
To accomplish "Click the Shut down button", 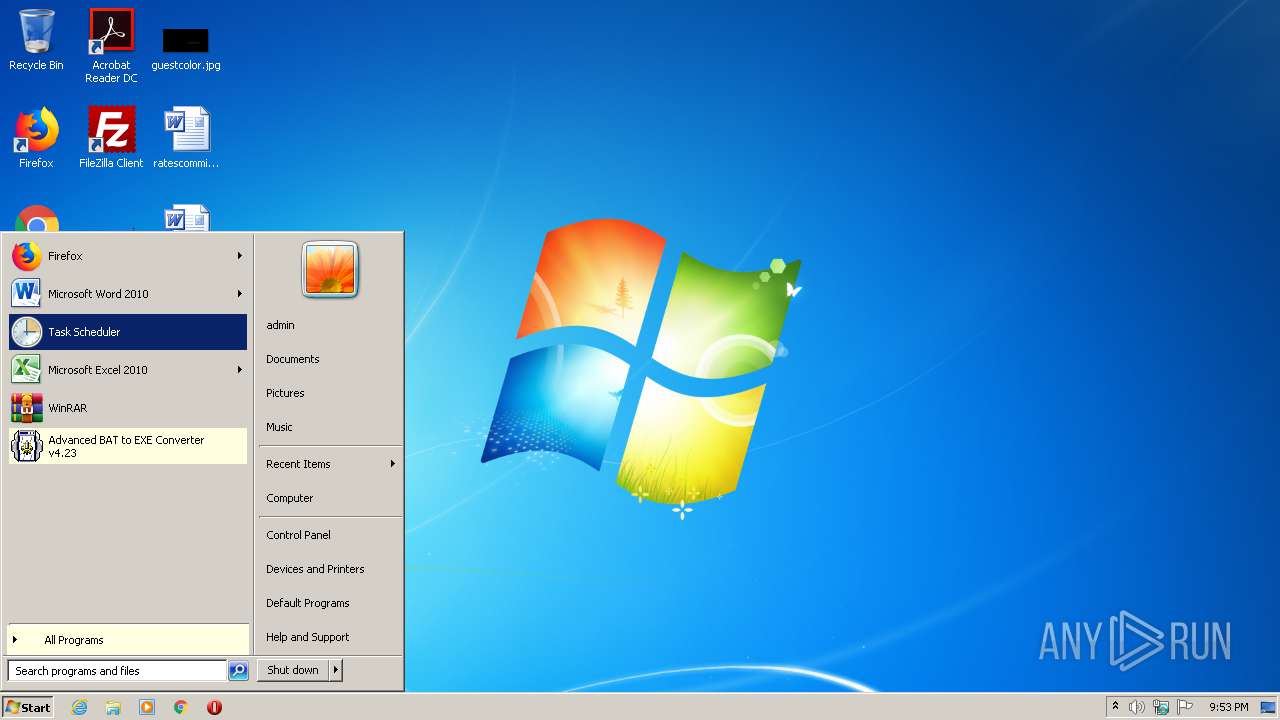I will point(293,670).
